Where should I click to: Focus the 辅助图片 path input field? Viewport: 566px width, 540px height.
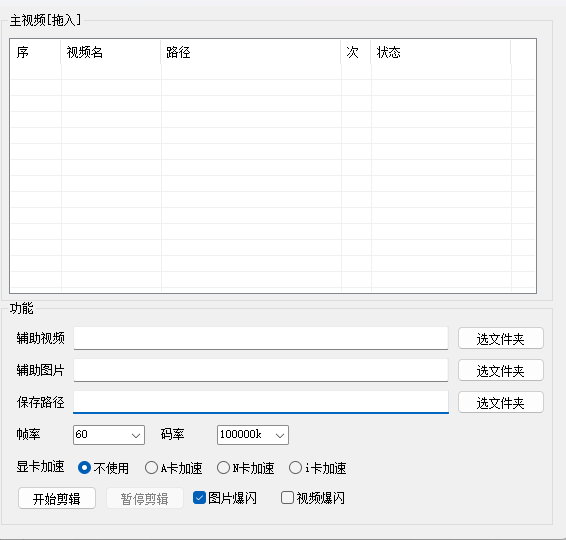(x=261, y=370)
